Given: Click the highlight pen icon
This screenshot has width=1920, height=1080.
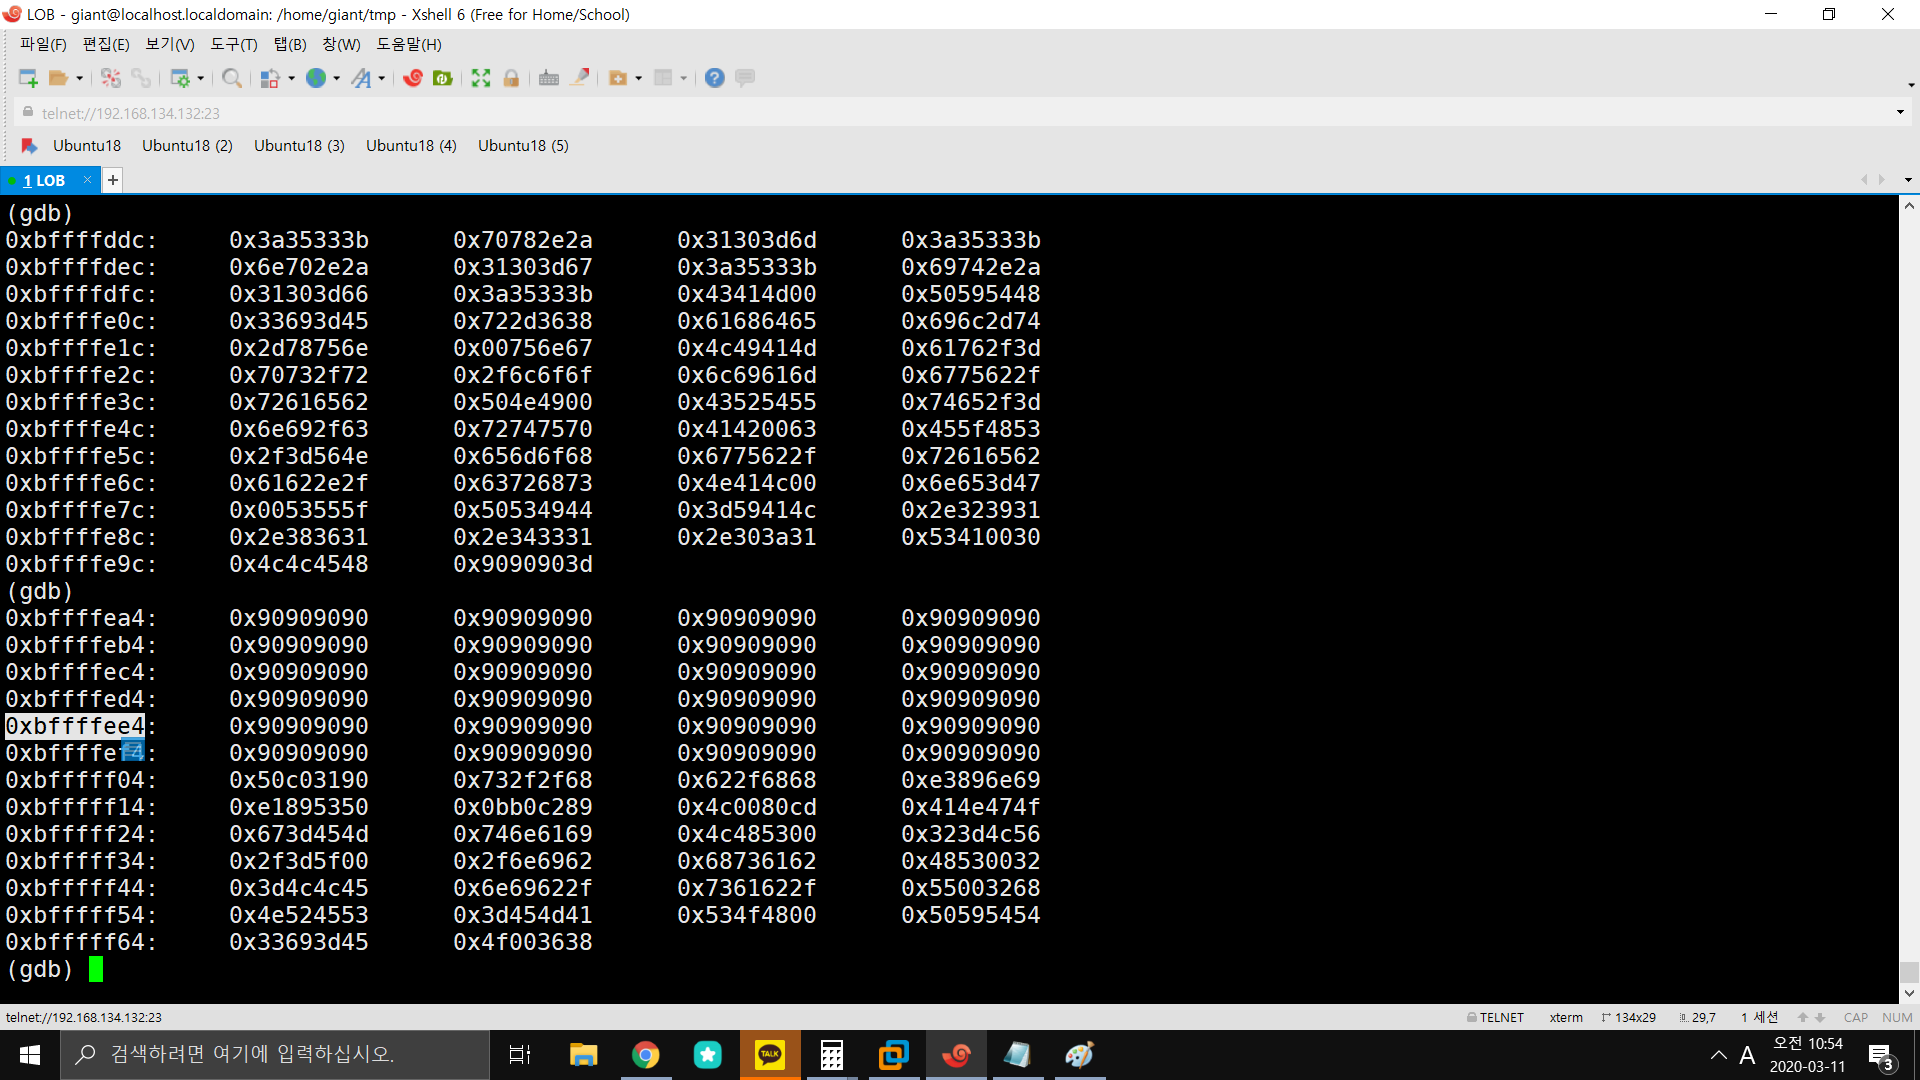Looking at the screenshot, I should (x=579, y=78).
